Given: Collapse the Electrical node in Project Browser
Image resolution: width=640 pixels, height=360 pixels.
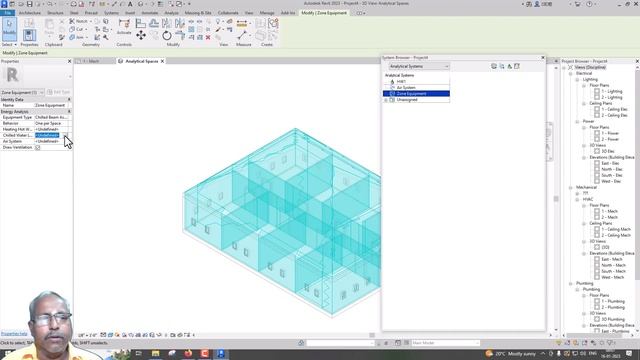Looking at the screenshot, I should coord(571,73).
